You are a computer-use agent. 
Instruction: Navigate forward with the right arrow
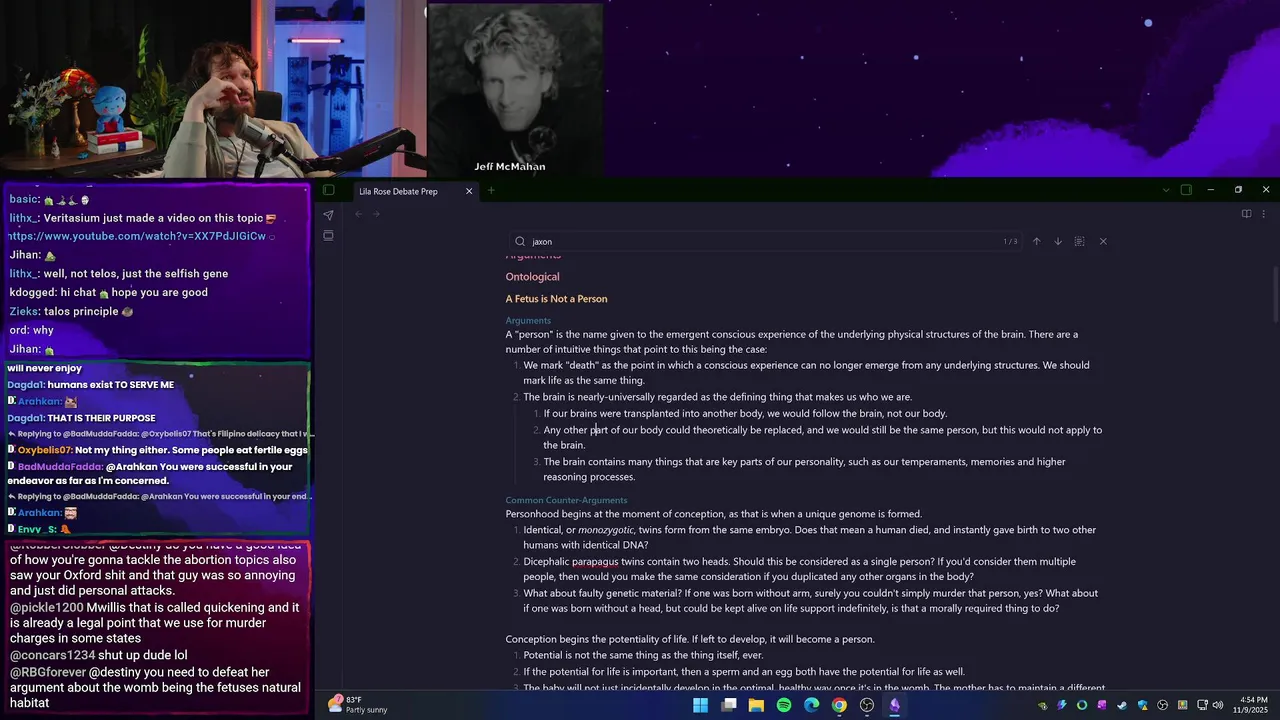tap(376, 214)
